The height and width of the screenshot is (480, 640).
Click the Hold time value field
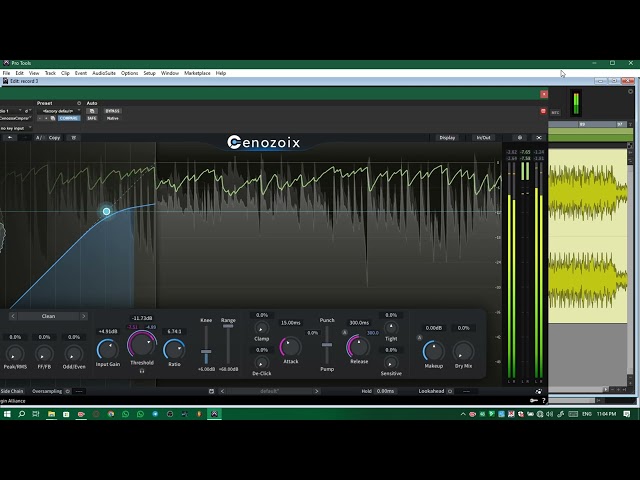[x=385, y=391]
